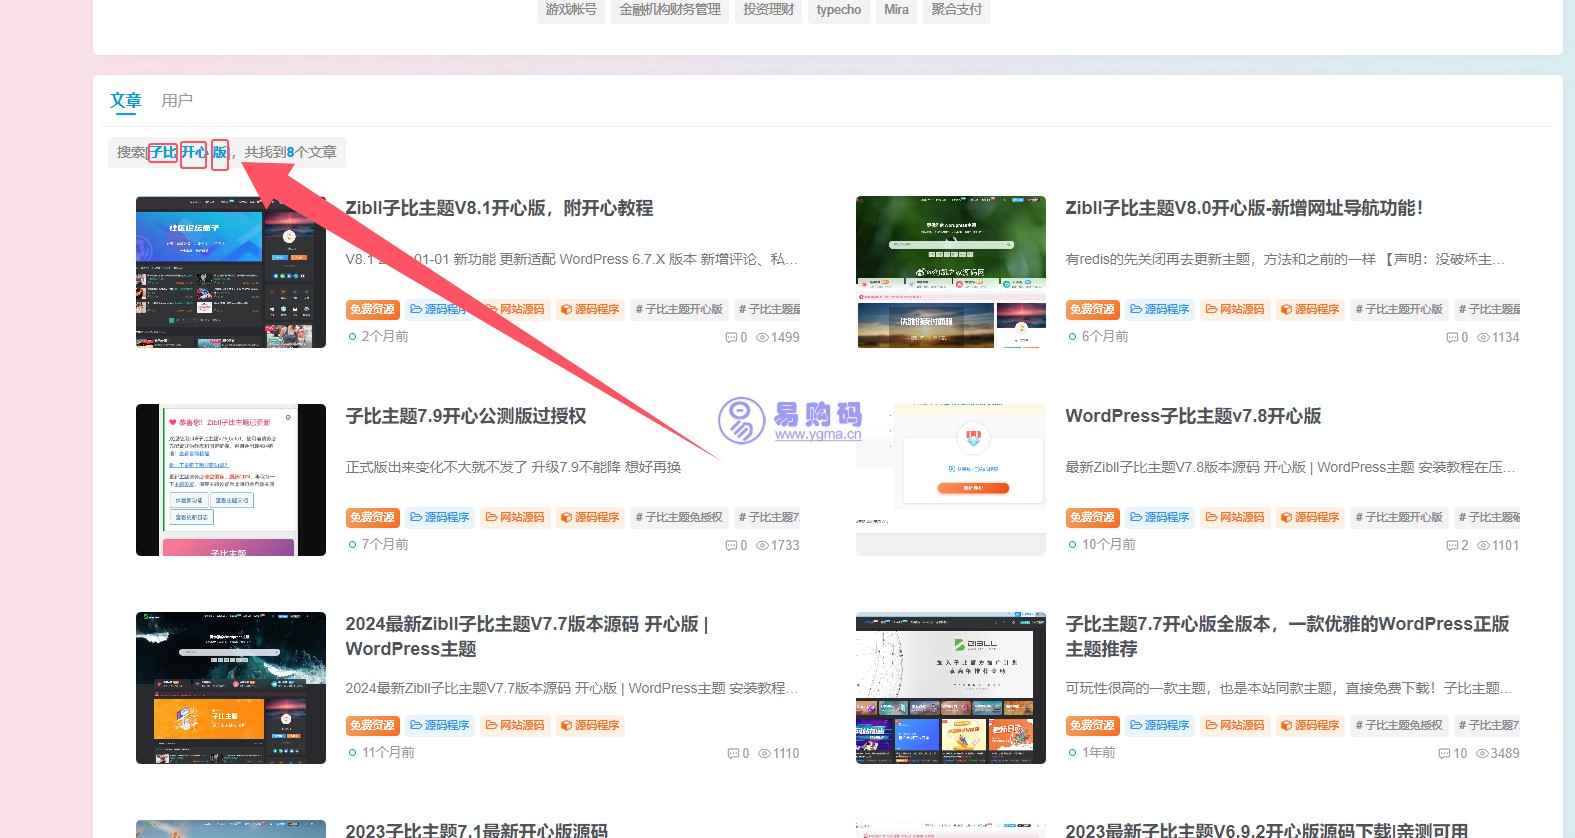Click view count eye icon on 7.7开心版全版本 article
Screen dimensions: 1575x838
point(1483,754)
